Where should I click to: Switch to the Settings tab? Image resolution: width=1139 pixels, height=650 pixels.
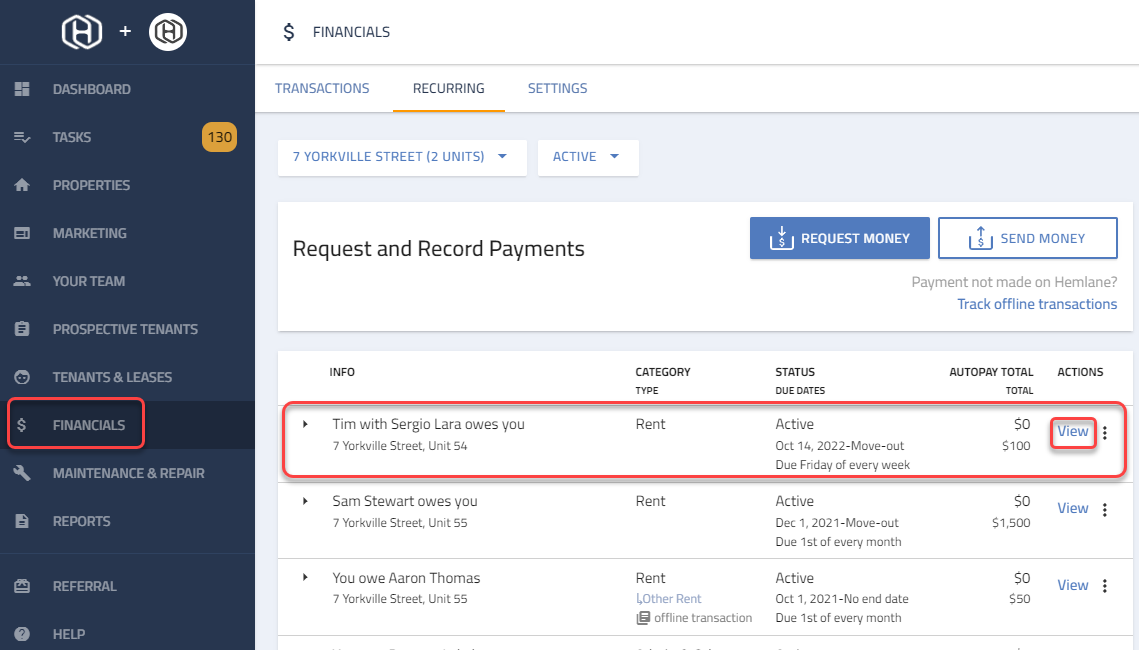557,88
